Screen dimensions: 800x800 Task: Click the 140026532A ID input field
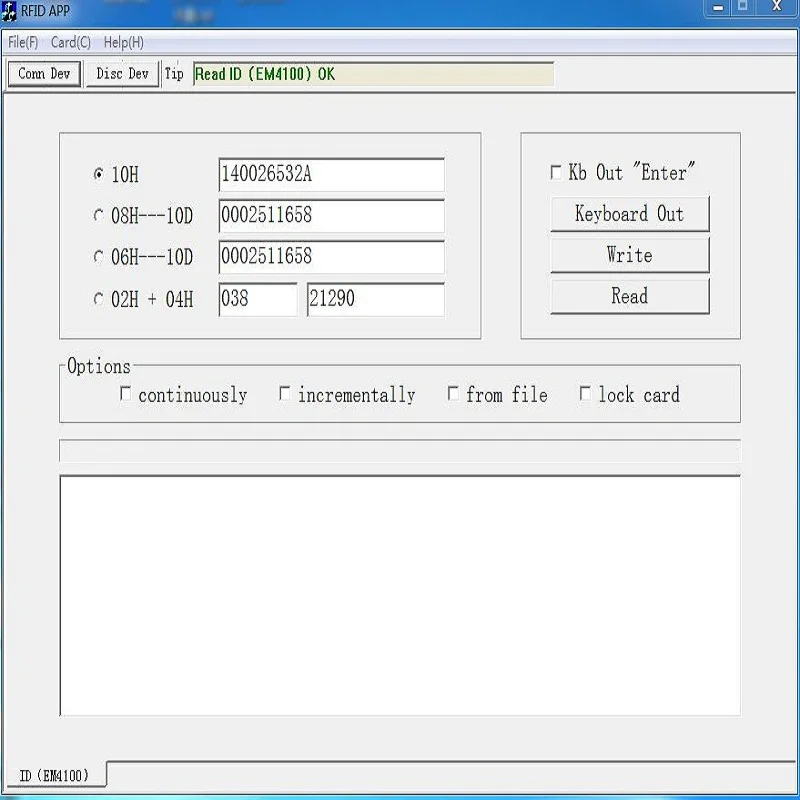click(x=332, y=174)
